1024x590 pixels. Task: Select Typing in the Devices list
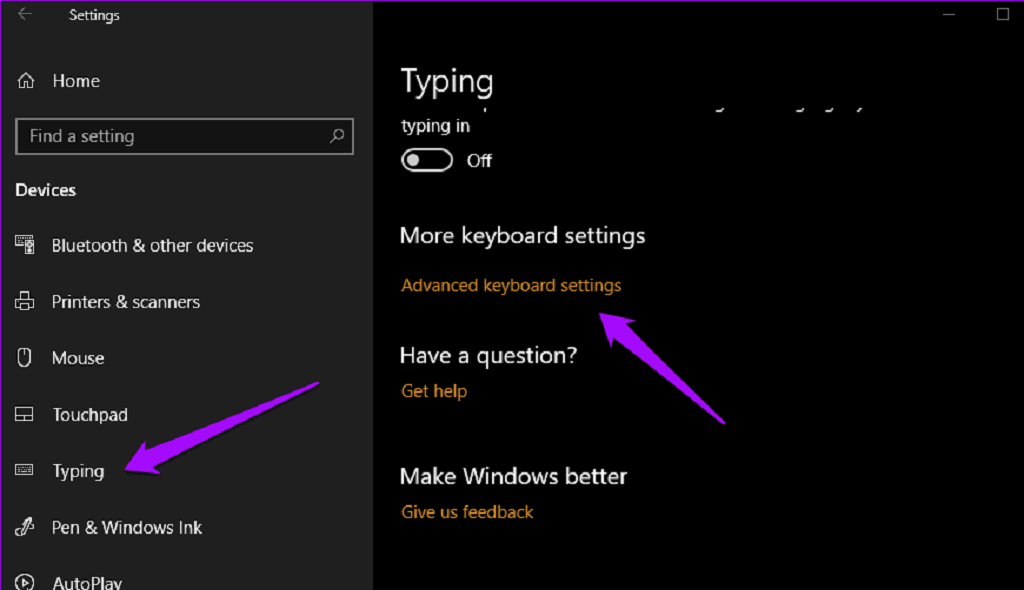point(78,471)
